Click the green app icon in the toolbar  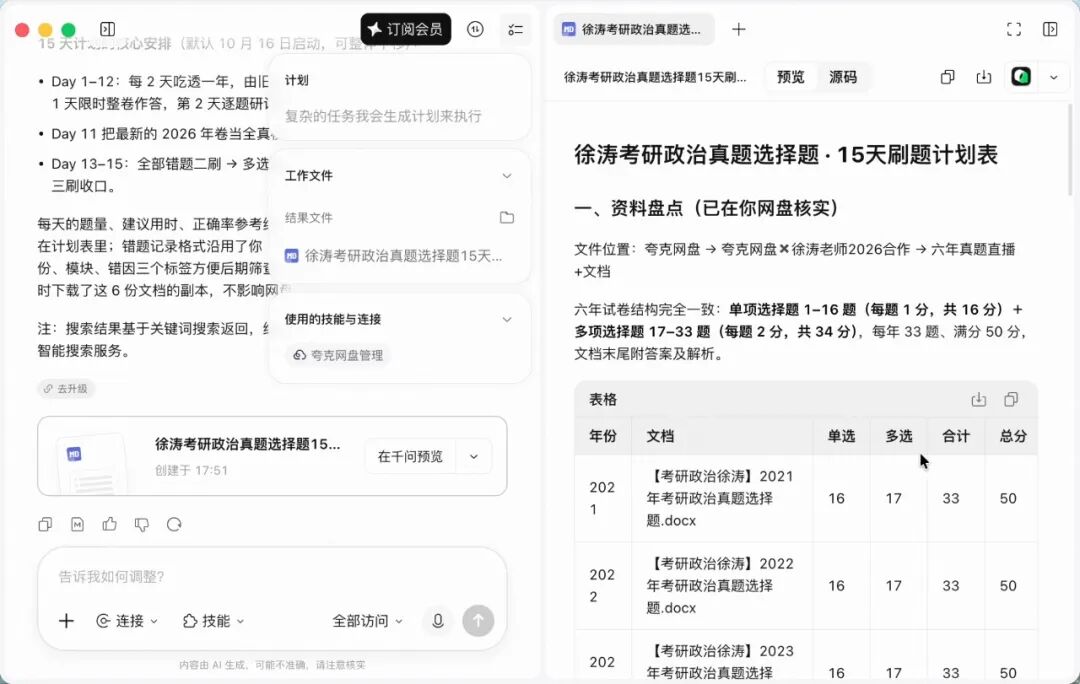click(x=1021, y=76)
